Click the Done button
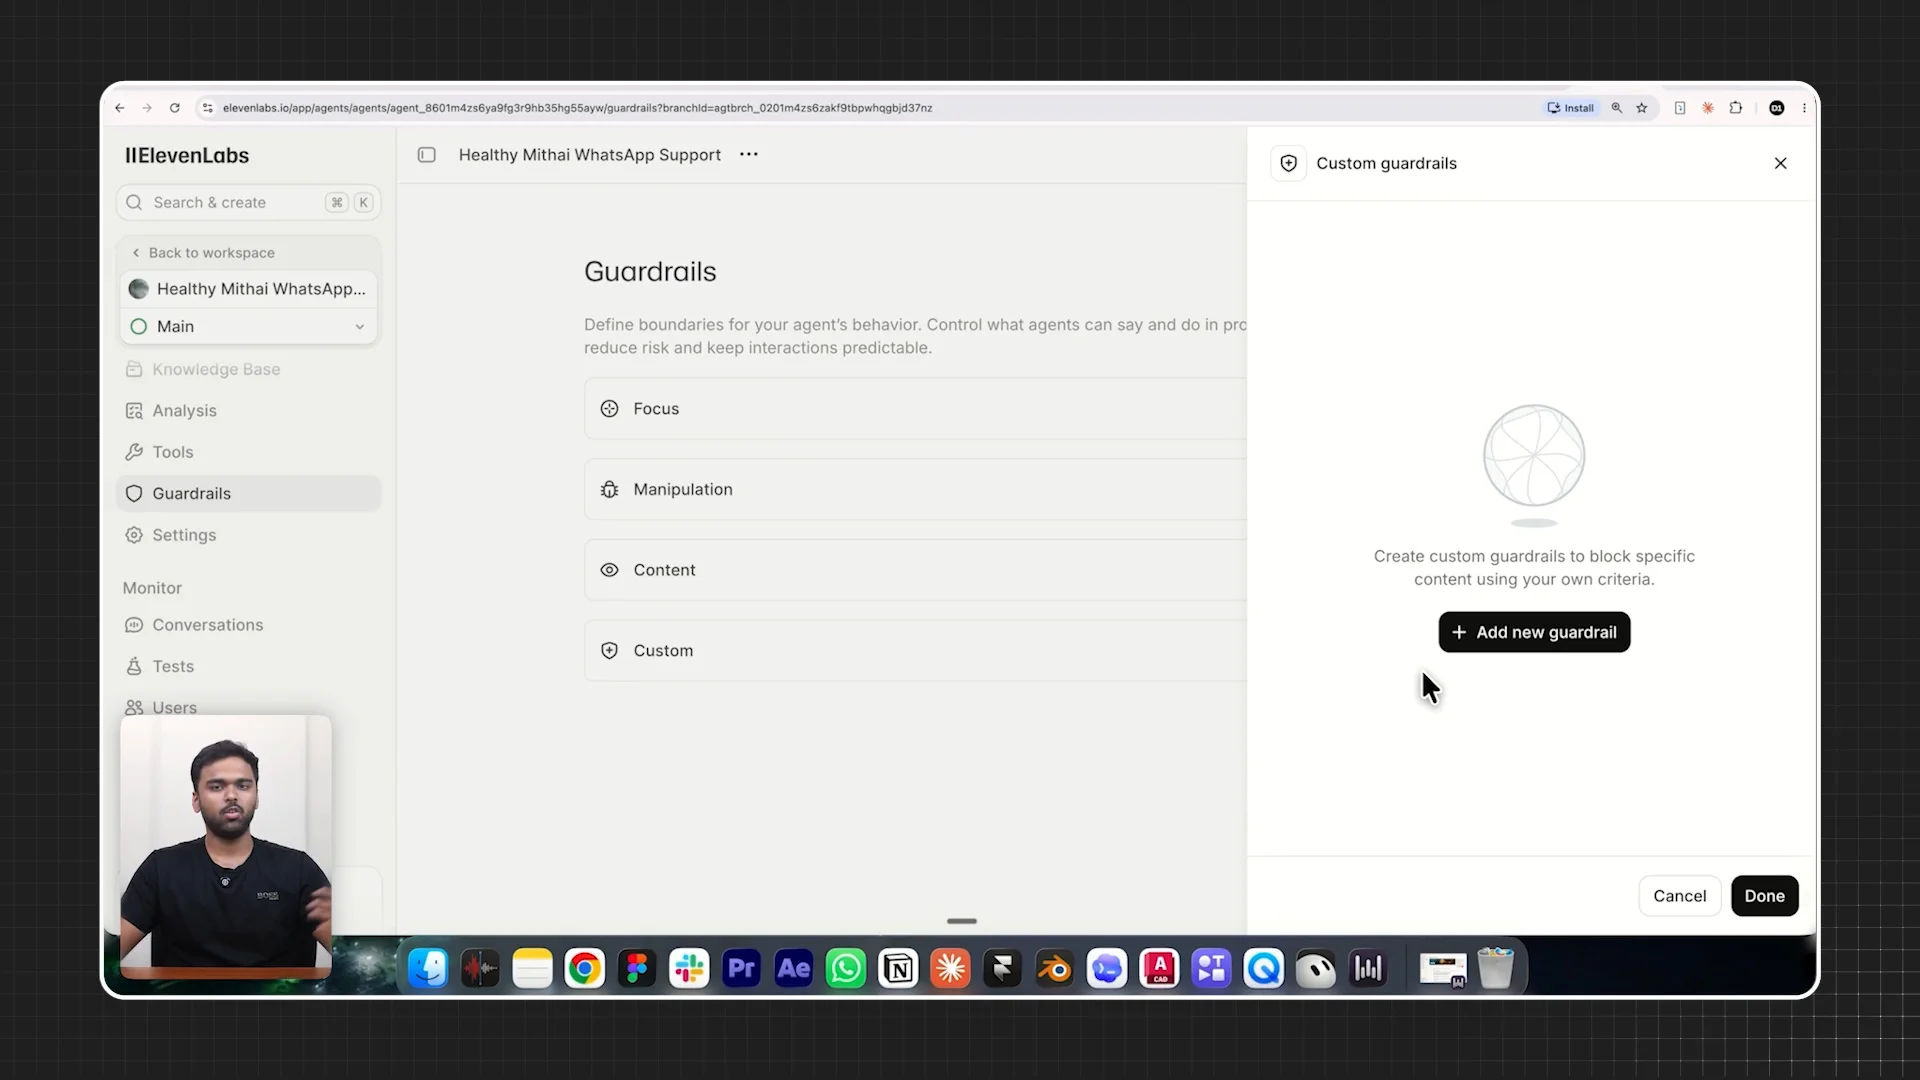This screenshot has width=1920, height=1080. (1764, 896)
